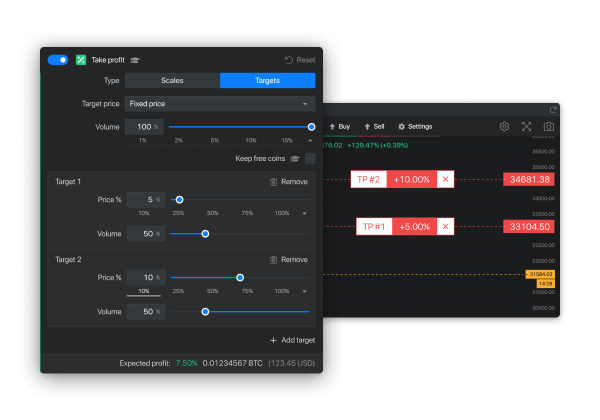Open the Fixed price dropdown
The width and height of the screenshot is (600, 420).
220,104
